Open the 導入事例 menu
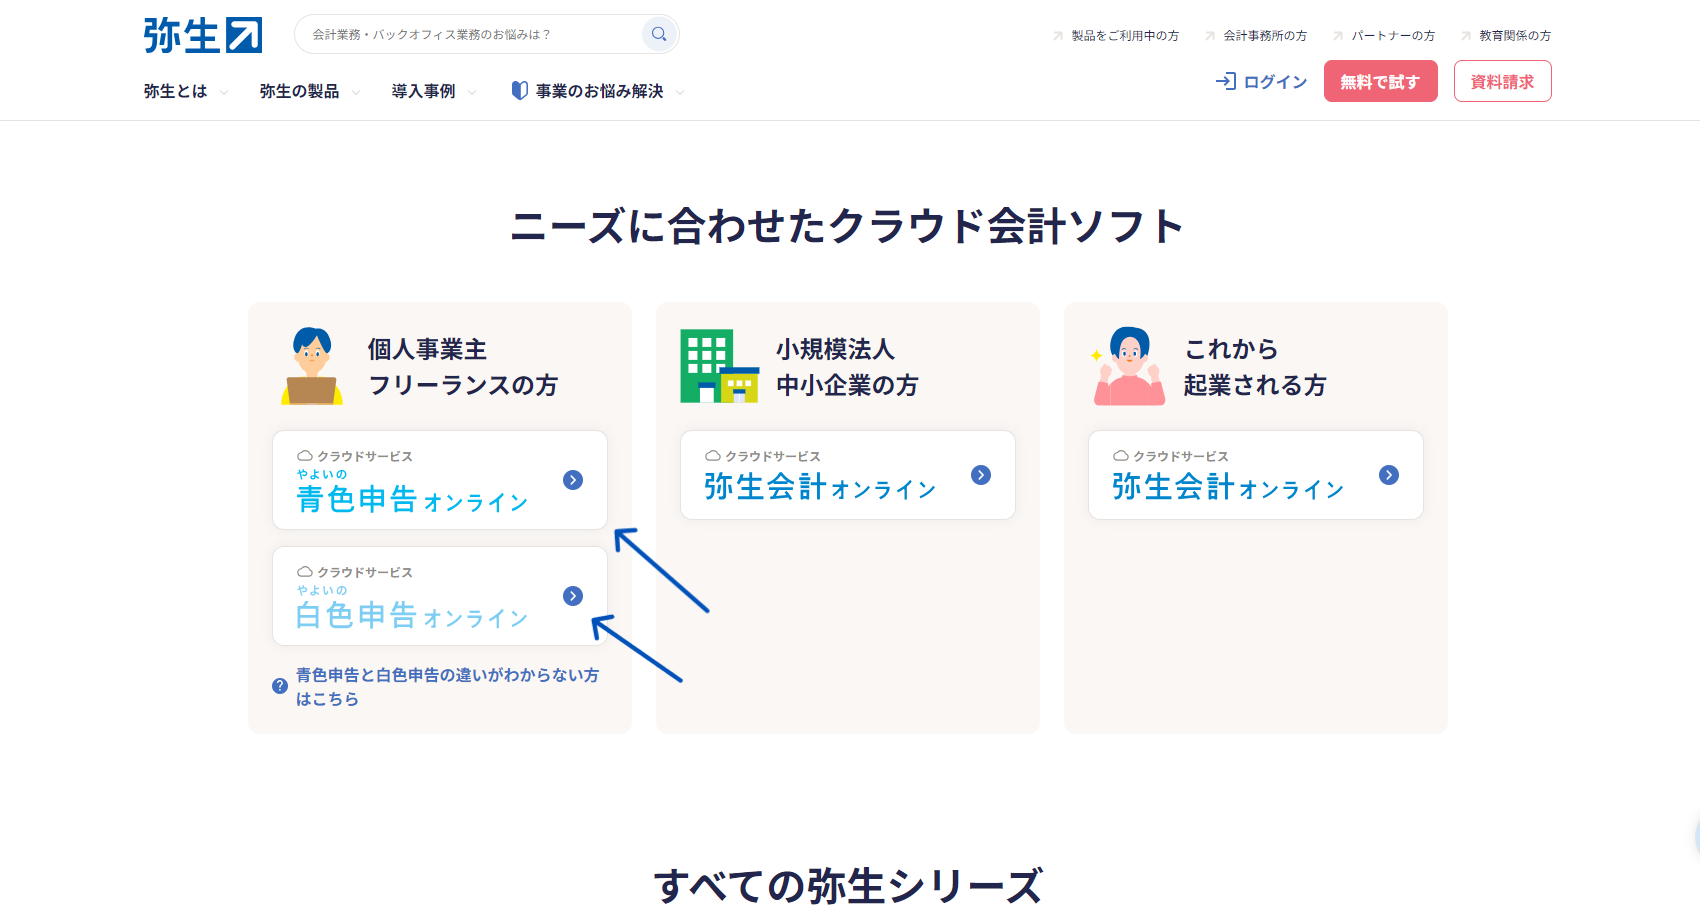This screenshot has height=909, width=1700. (423, 91)
